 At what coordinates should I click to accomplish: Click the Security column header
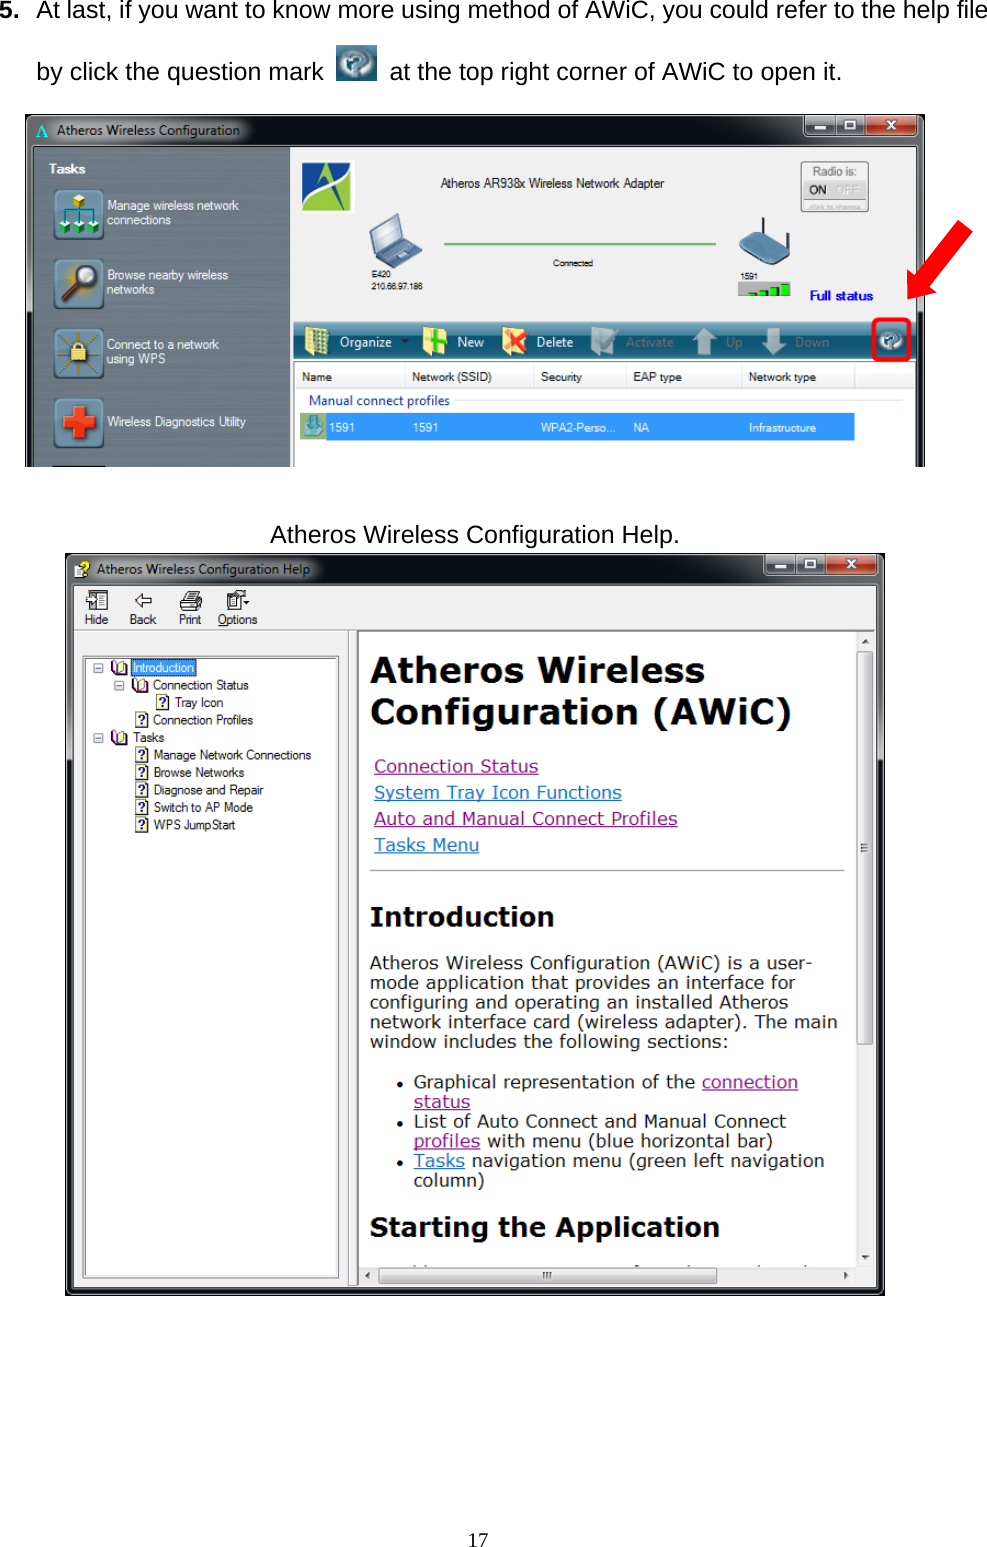point(579,377)
